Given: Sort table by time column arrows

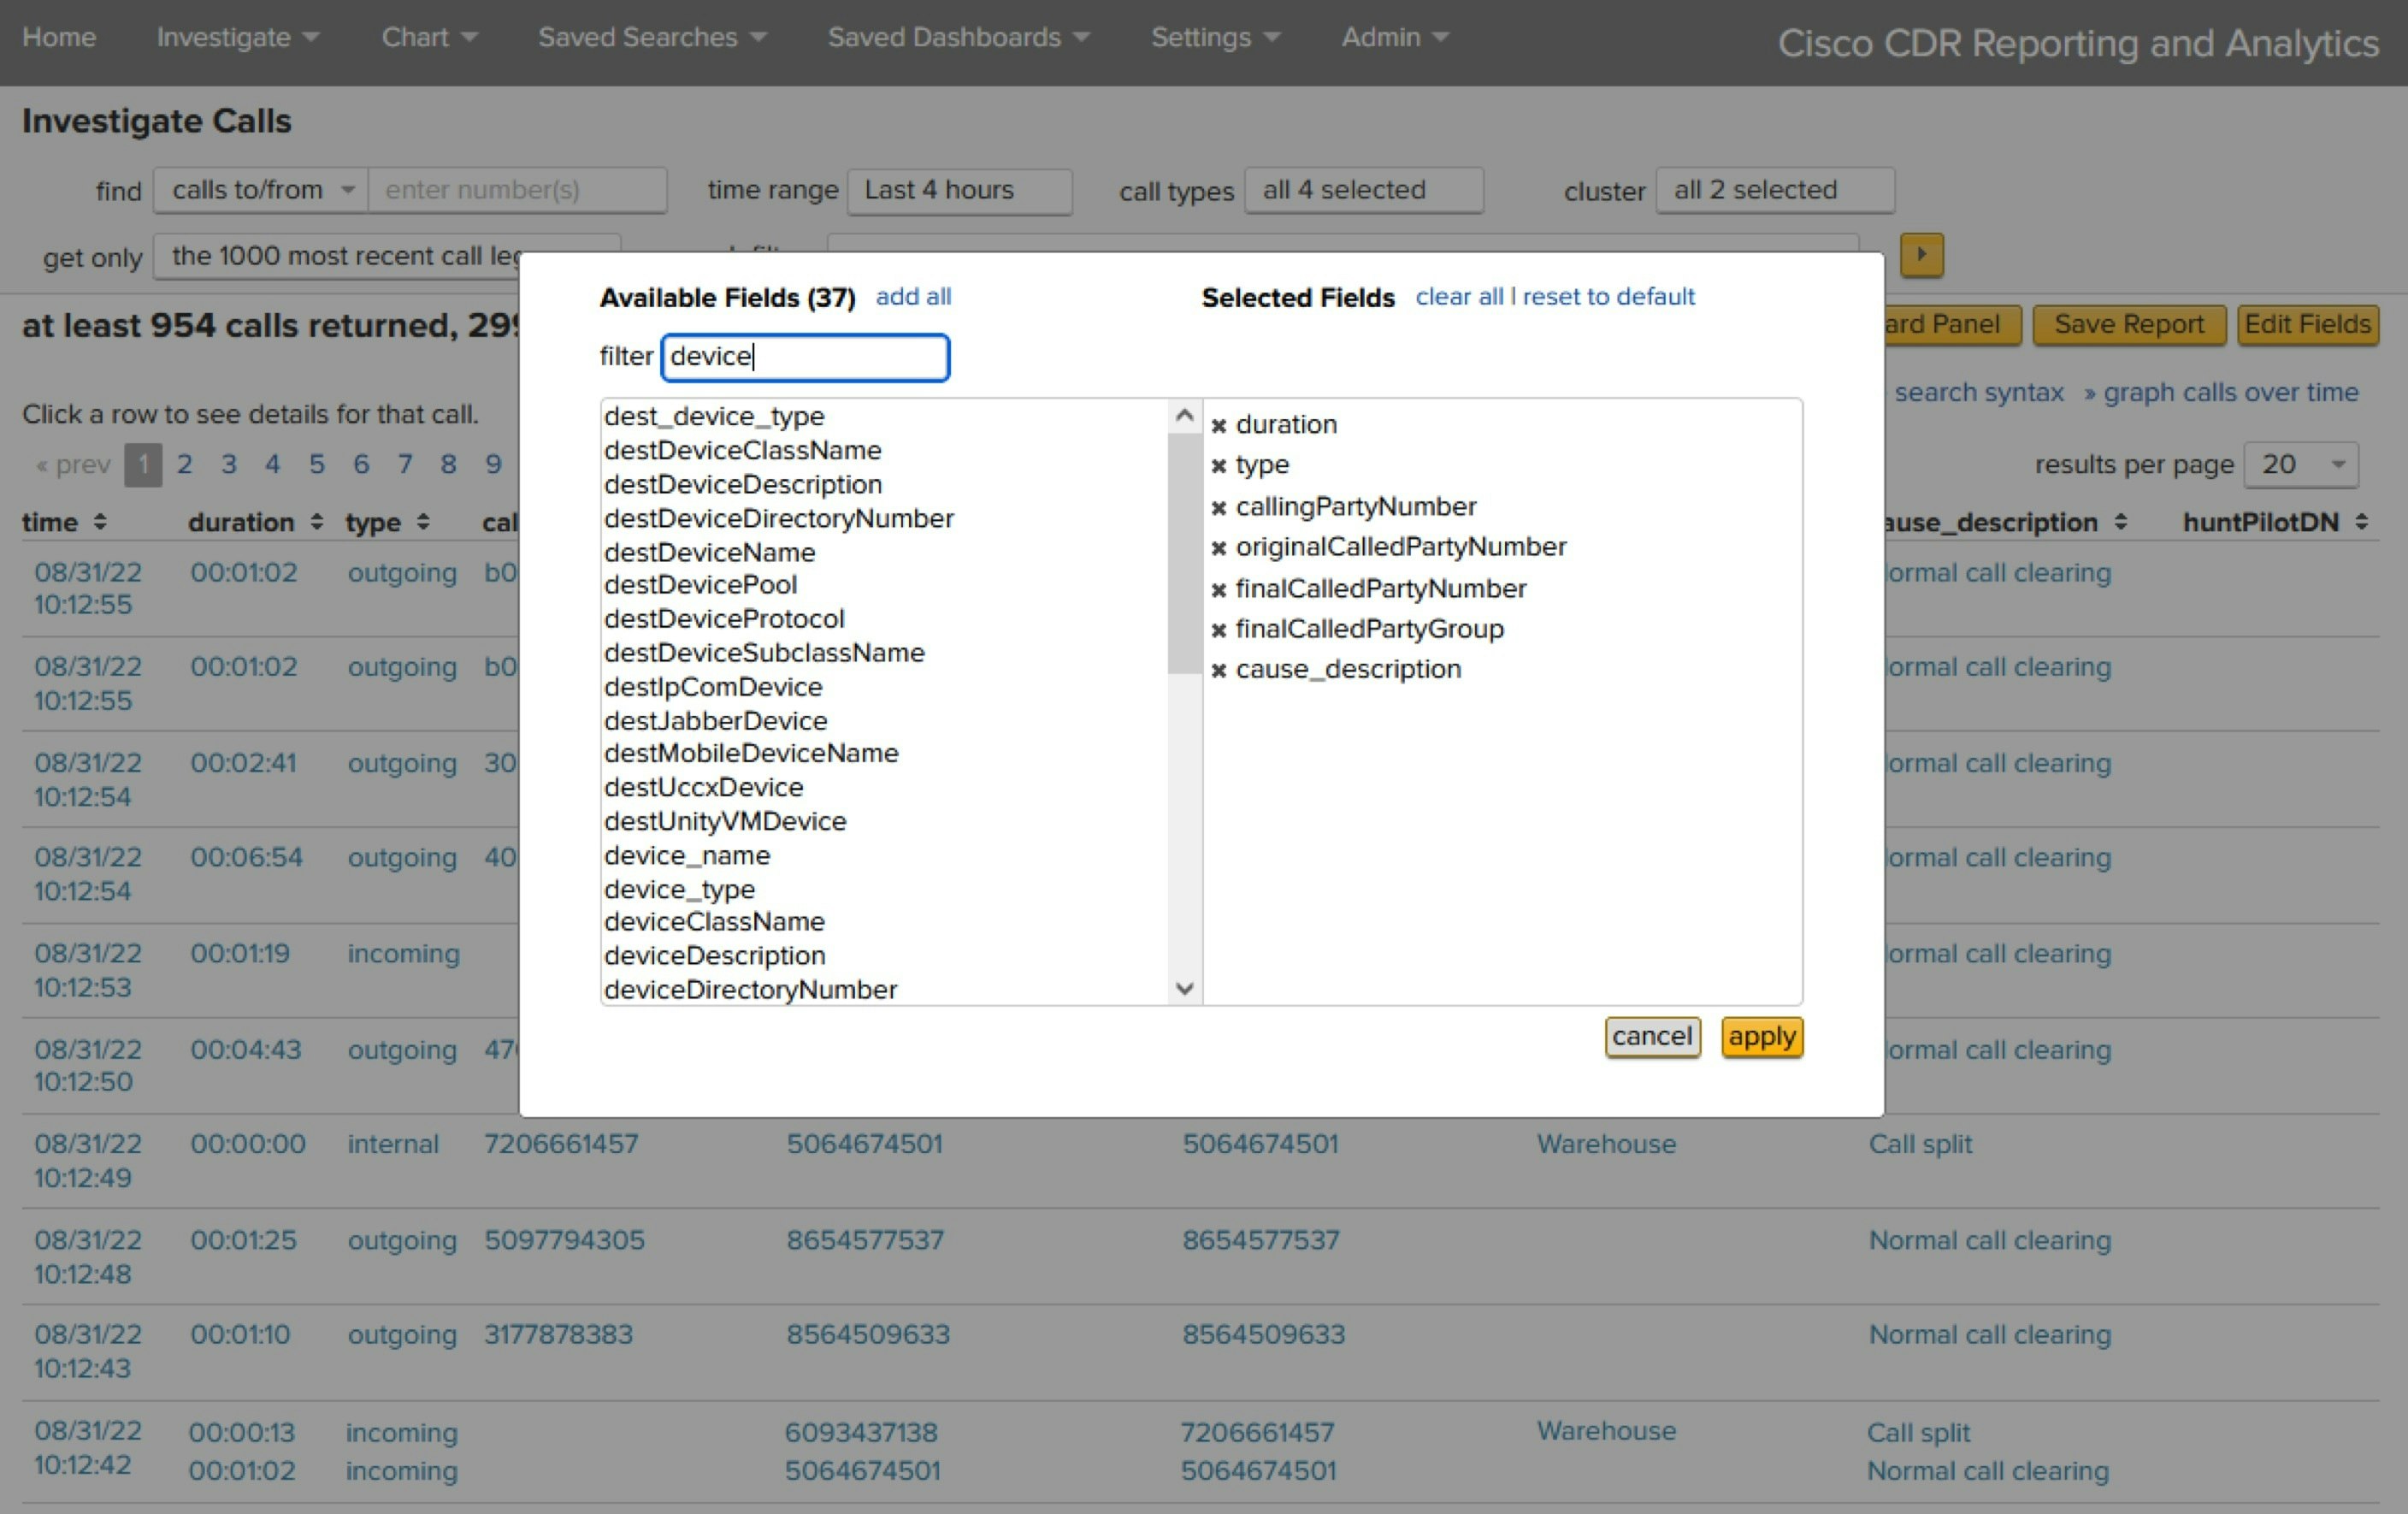Looking at the screenshot, I should click(x=100, y=522).
